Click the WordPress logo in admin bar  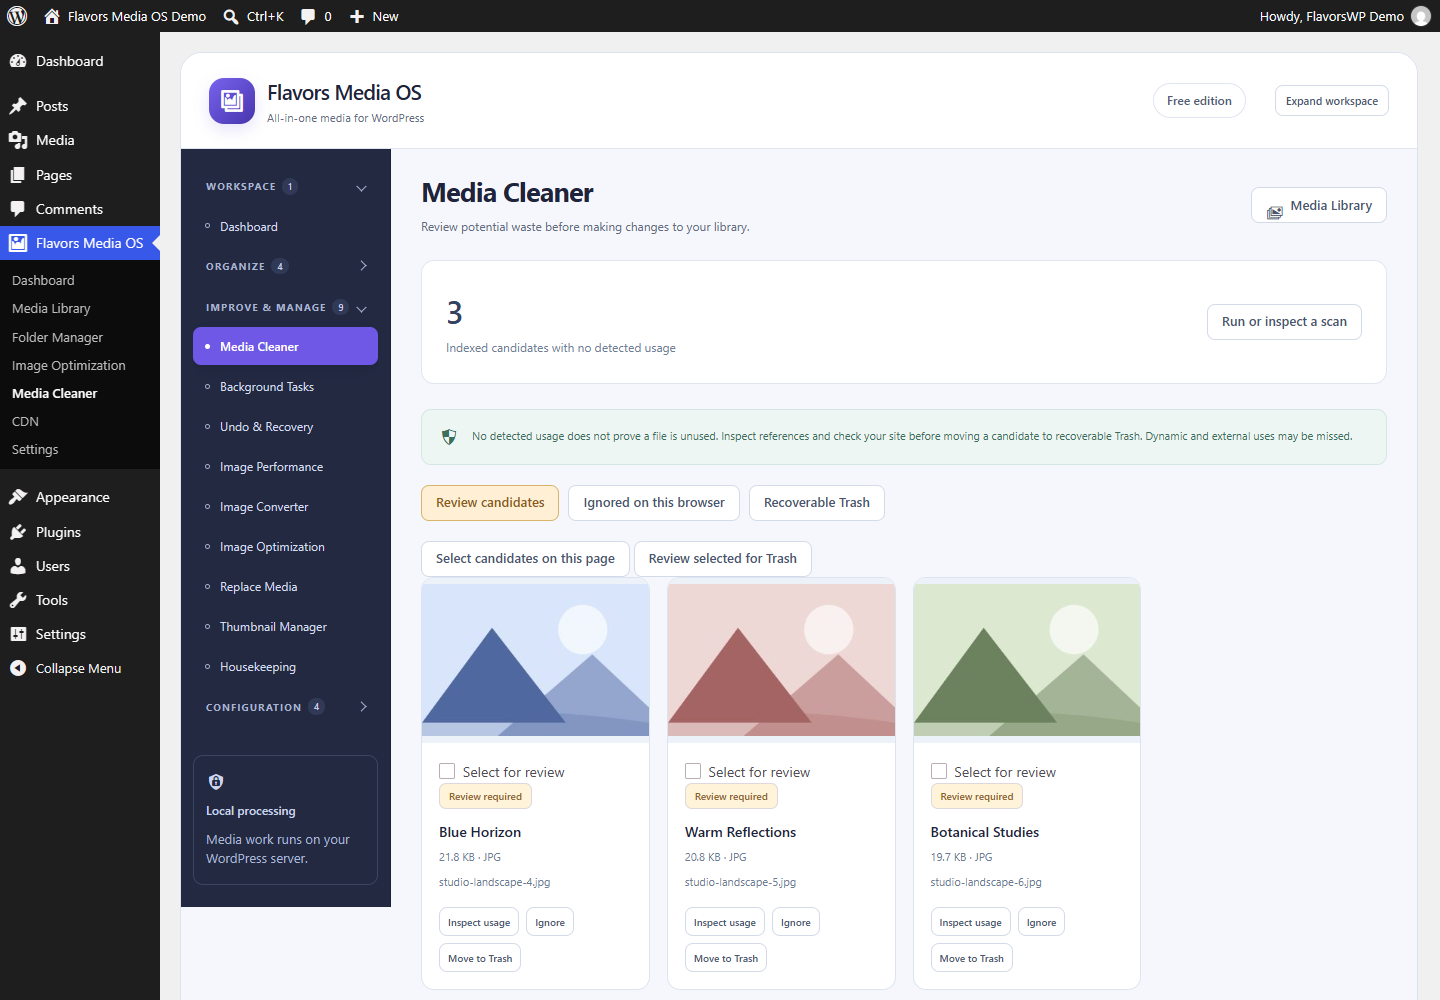[17, 16]
